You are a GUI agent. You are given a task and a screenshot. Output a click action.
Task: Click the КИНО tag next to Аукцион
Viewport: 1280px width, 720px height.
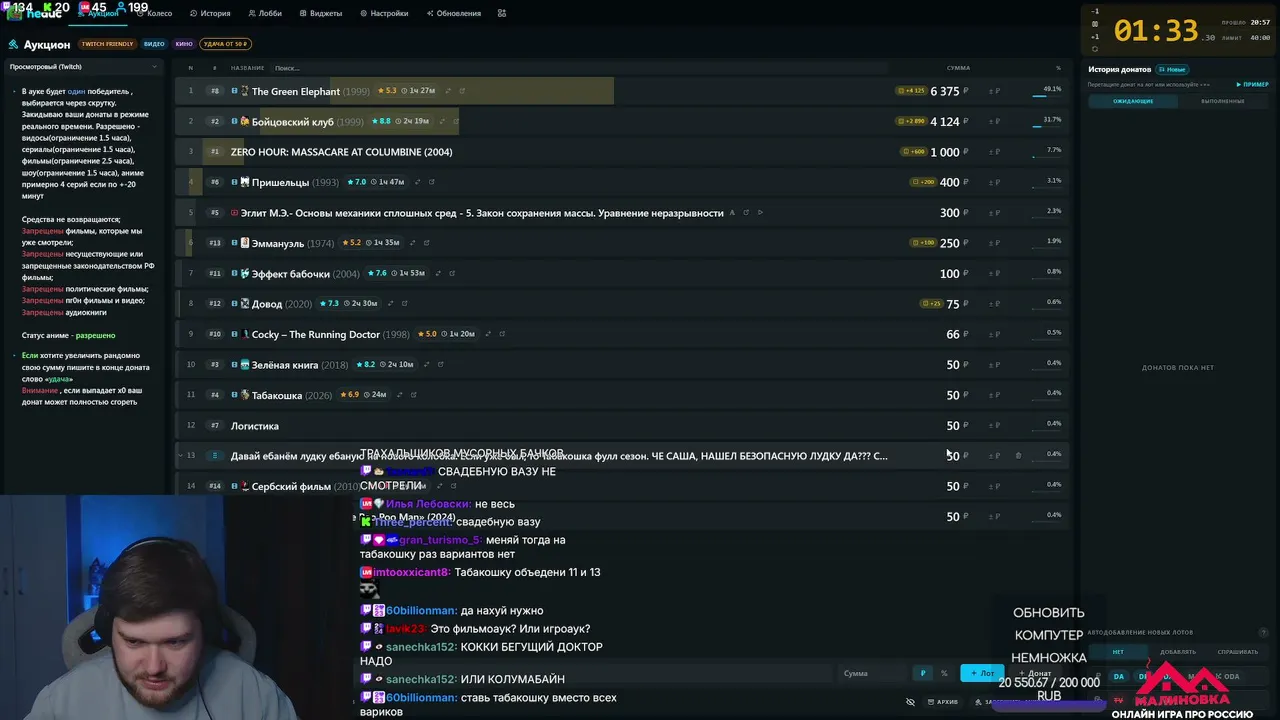(x=184, y=44)
